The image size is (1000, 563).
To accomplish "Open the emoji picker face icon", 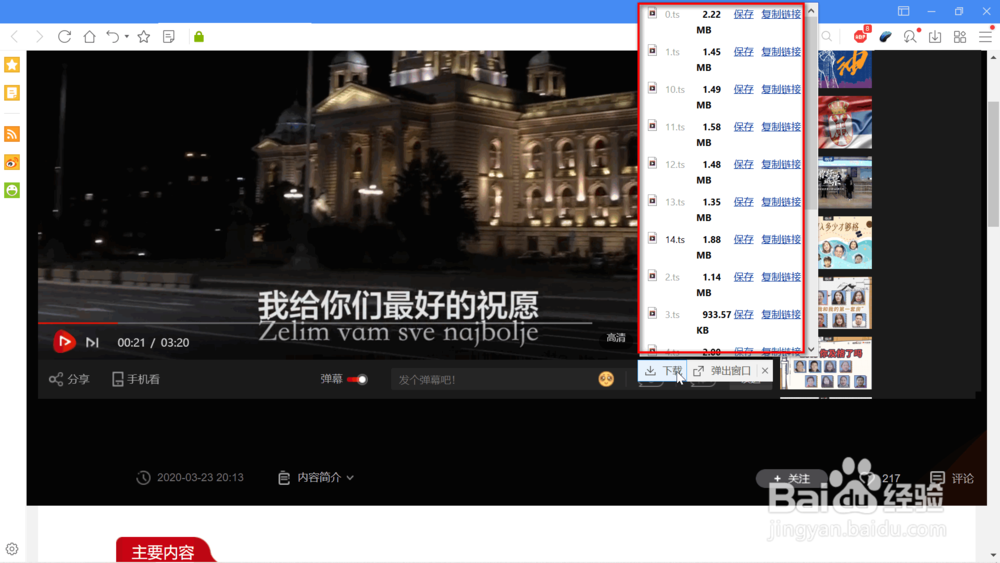I will (x=606, y=379).
